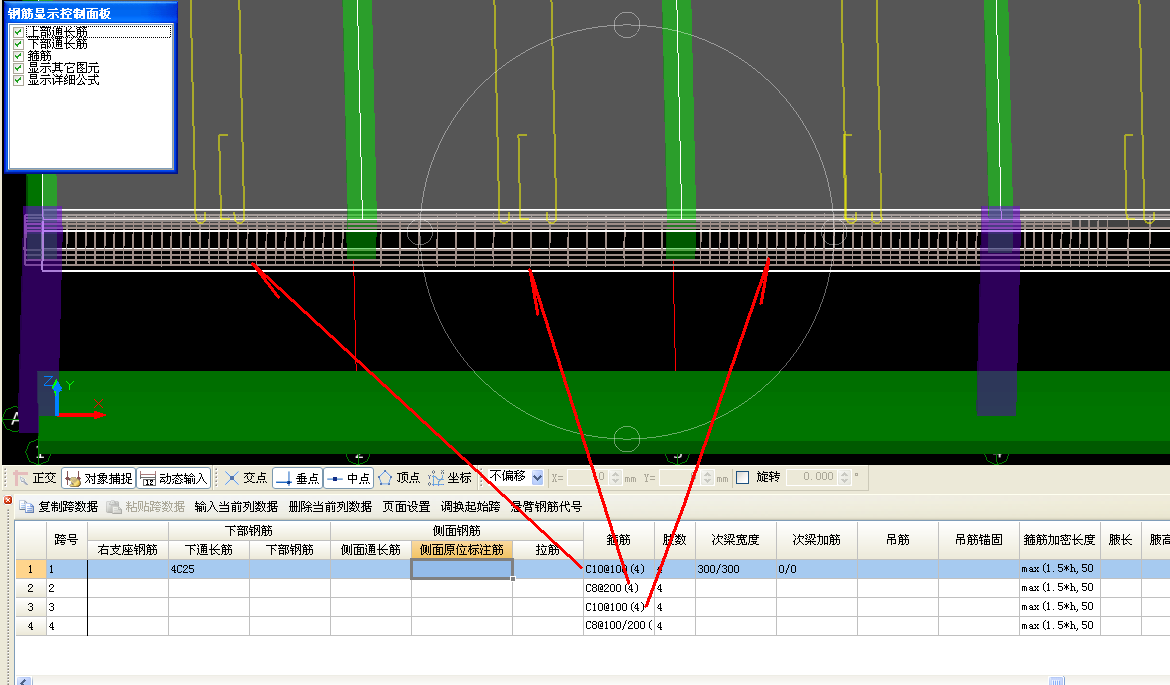Select the 次梁宽度 column header
Screen dimensions: 1170x685
[x=735, y=540]
